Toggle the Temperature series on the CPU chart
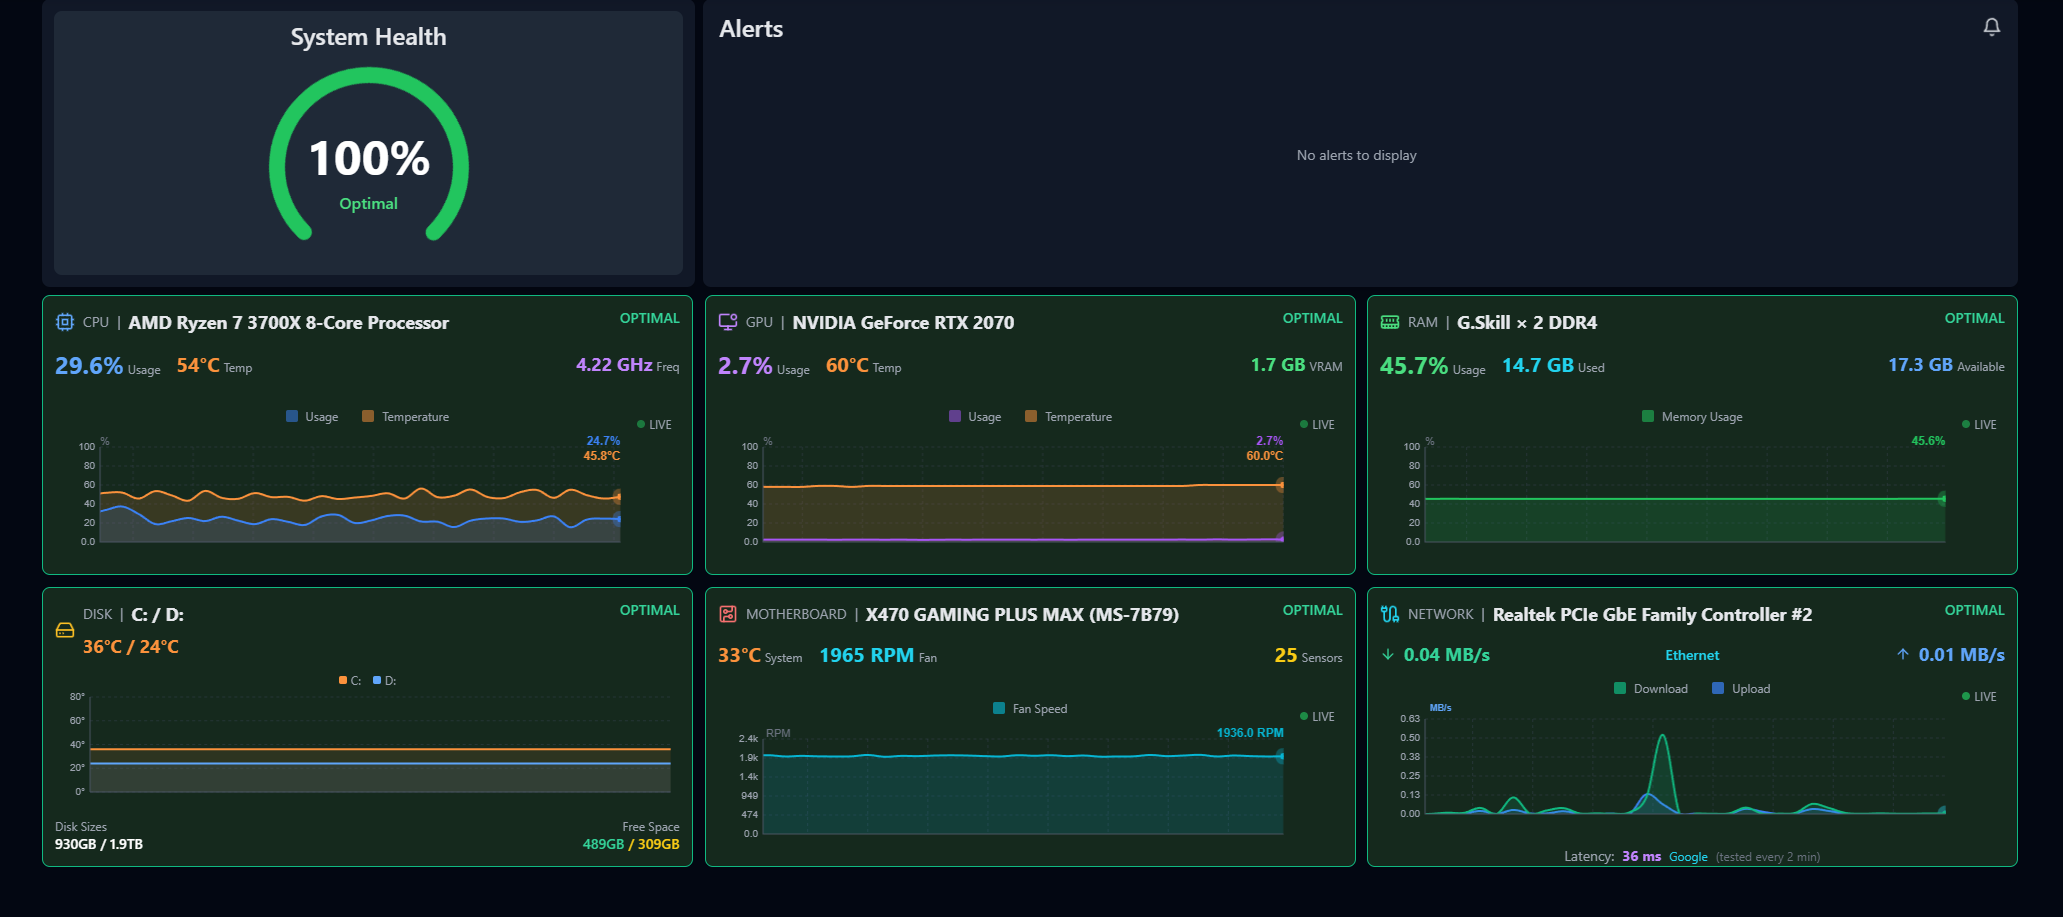 (x=406, y=416)
